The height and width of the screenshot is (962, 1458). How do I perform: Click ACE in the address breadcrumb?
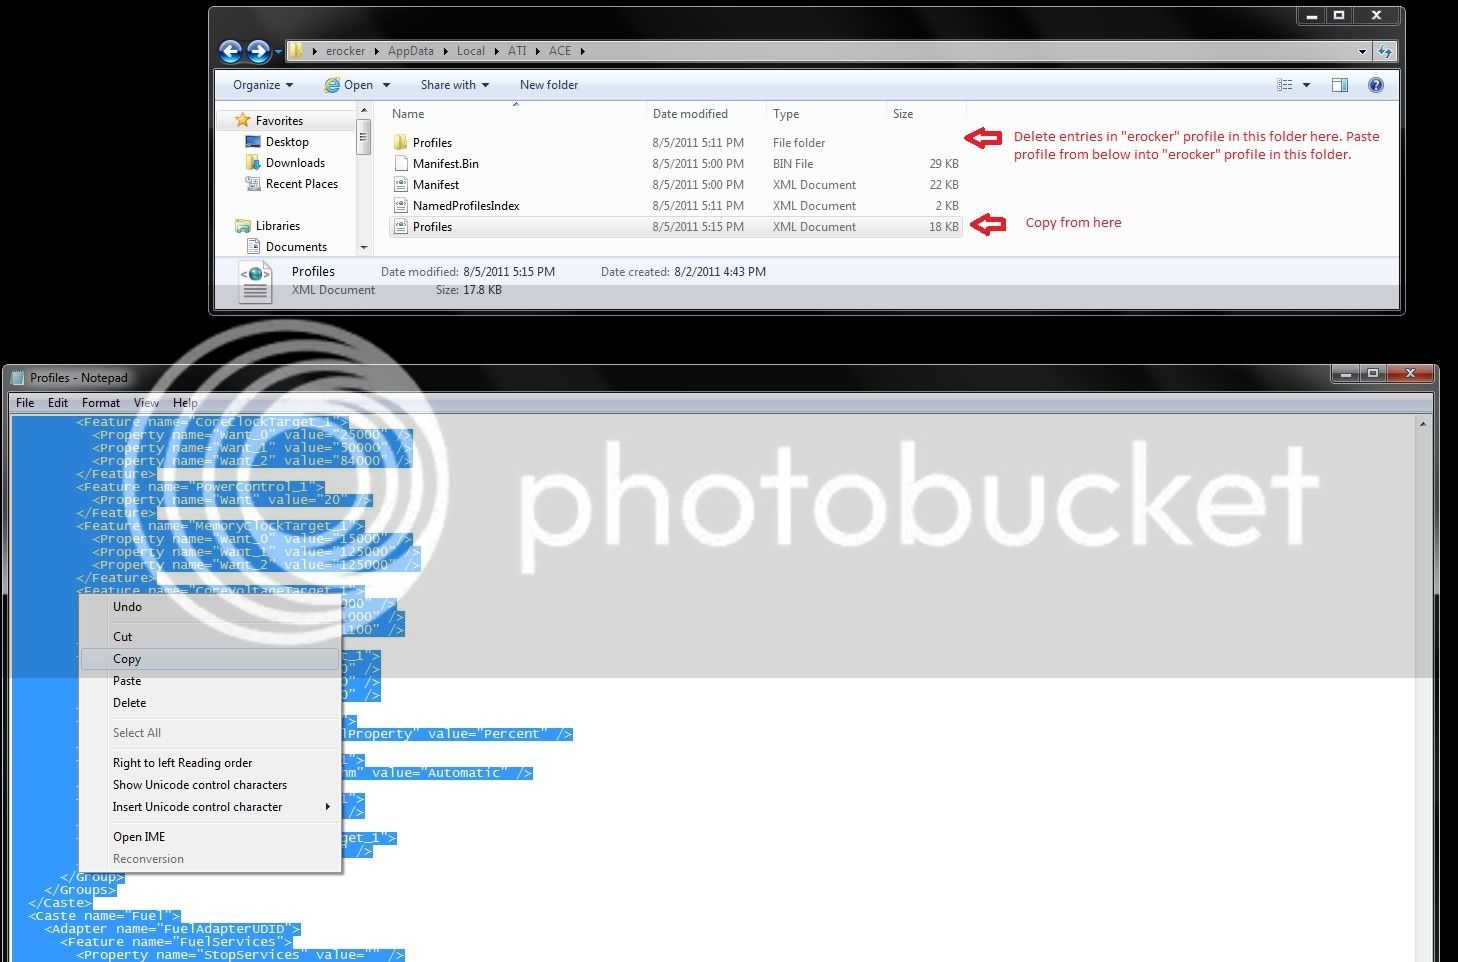(x=560, y=51)
